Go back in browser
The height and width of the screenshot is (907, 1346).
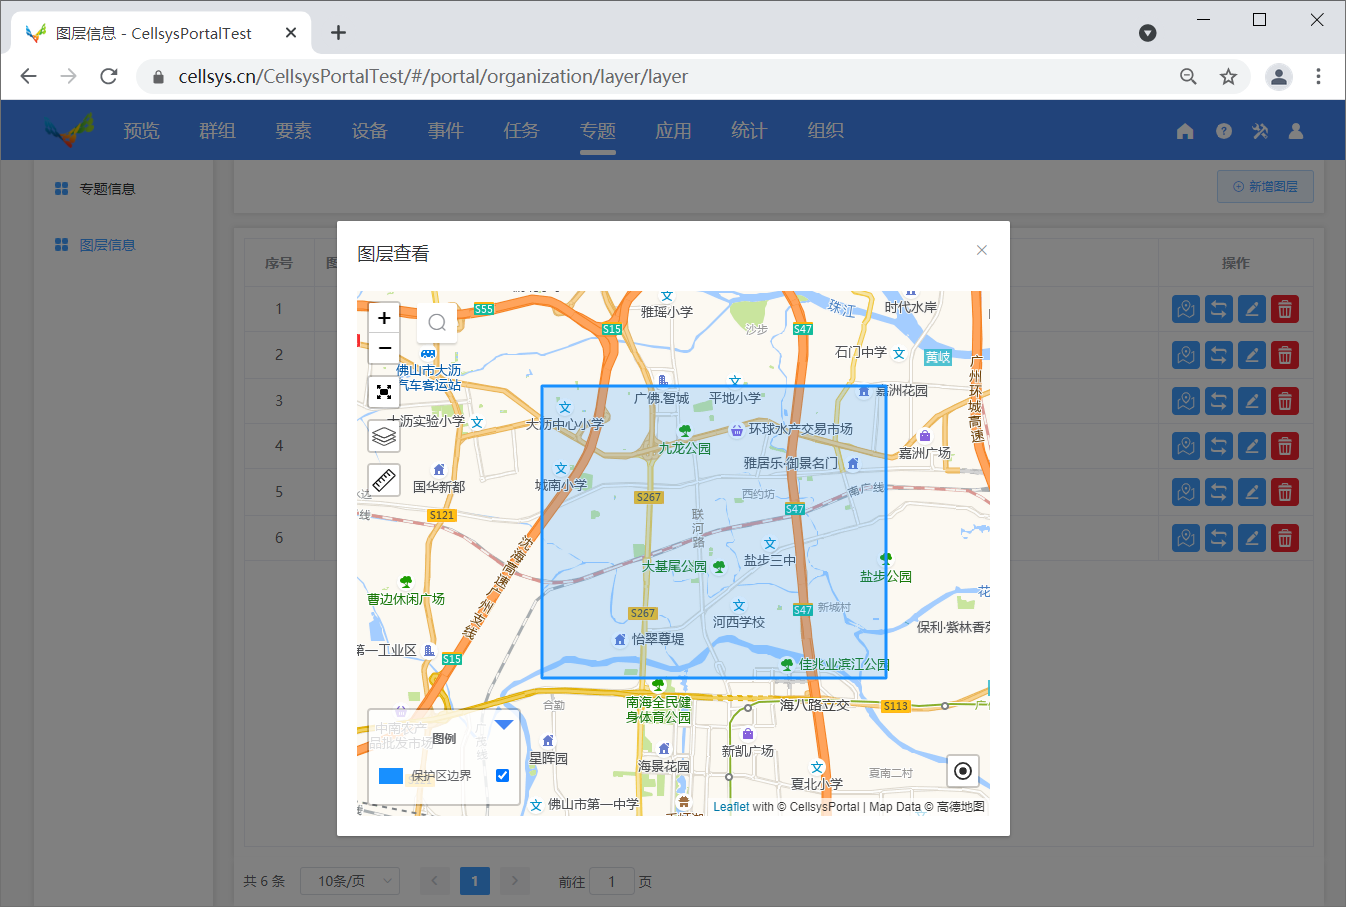tap(28, 76)
